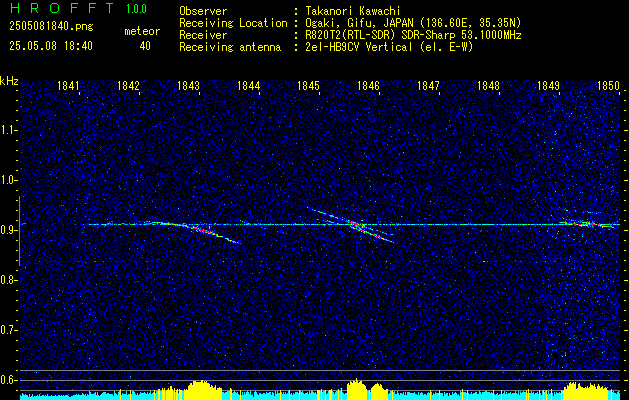Image resolution: width=629 pixels, height=400 pixels.
Task: Click the 1844 time marker
Action: pyautogui.click(x=249, y=86)
